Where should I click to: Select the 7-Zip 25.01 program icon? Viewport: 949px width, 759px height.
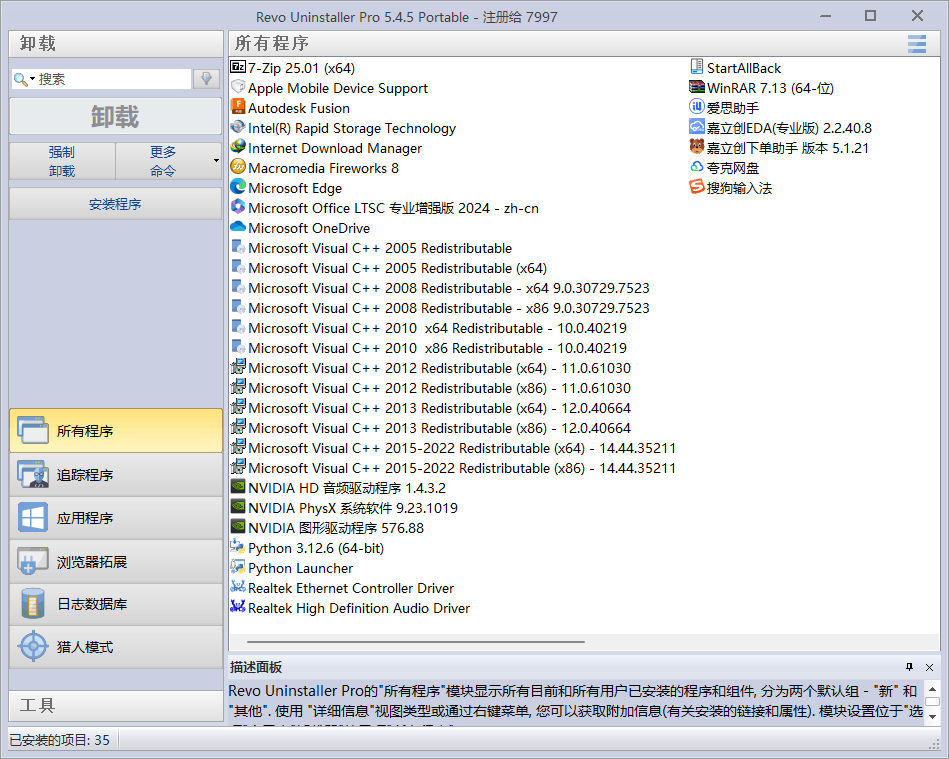point(238,67)
